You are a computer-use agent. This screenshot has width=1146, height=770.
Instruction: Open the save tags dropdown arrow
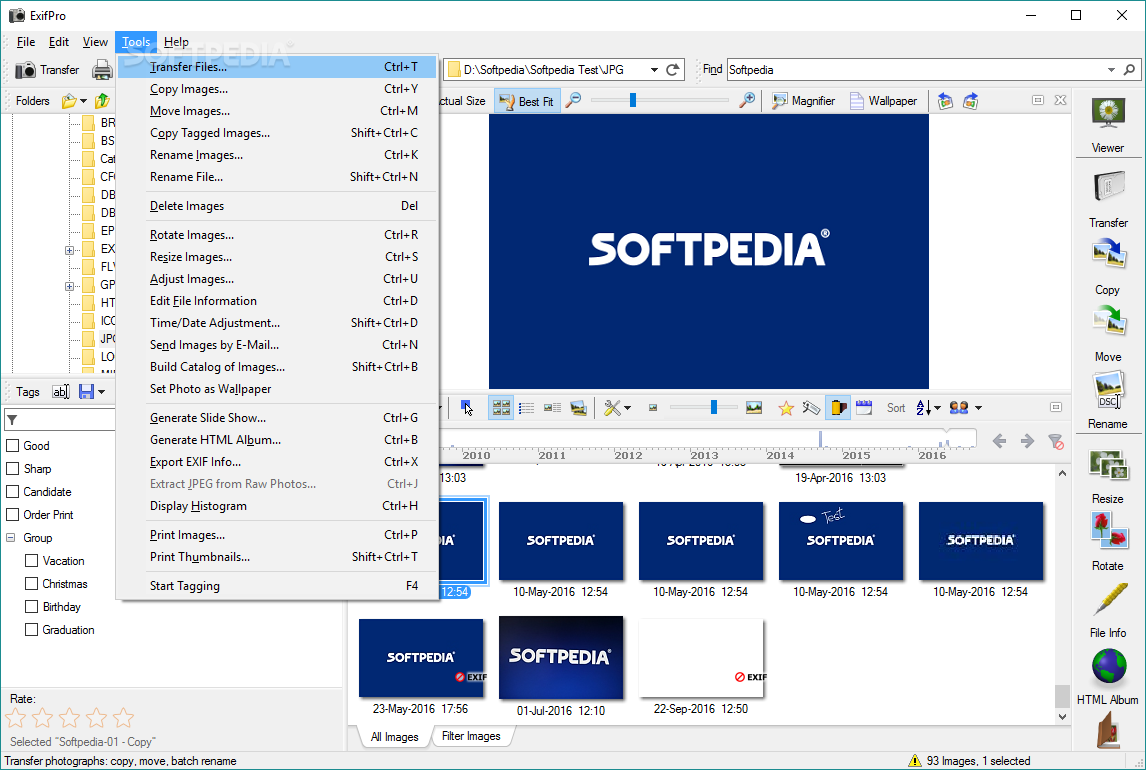pos(102,392)
